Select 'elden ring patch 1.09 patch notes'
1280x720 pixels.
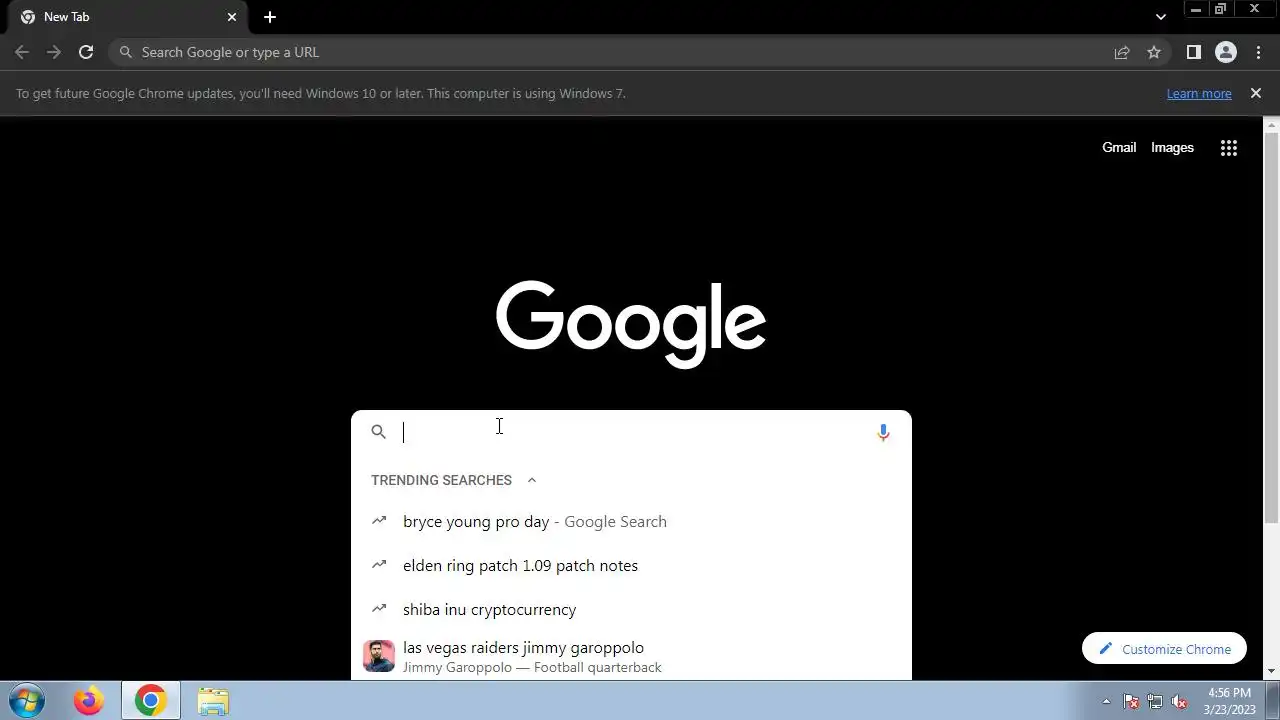coord(631,565)
